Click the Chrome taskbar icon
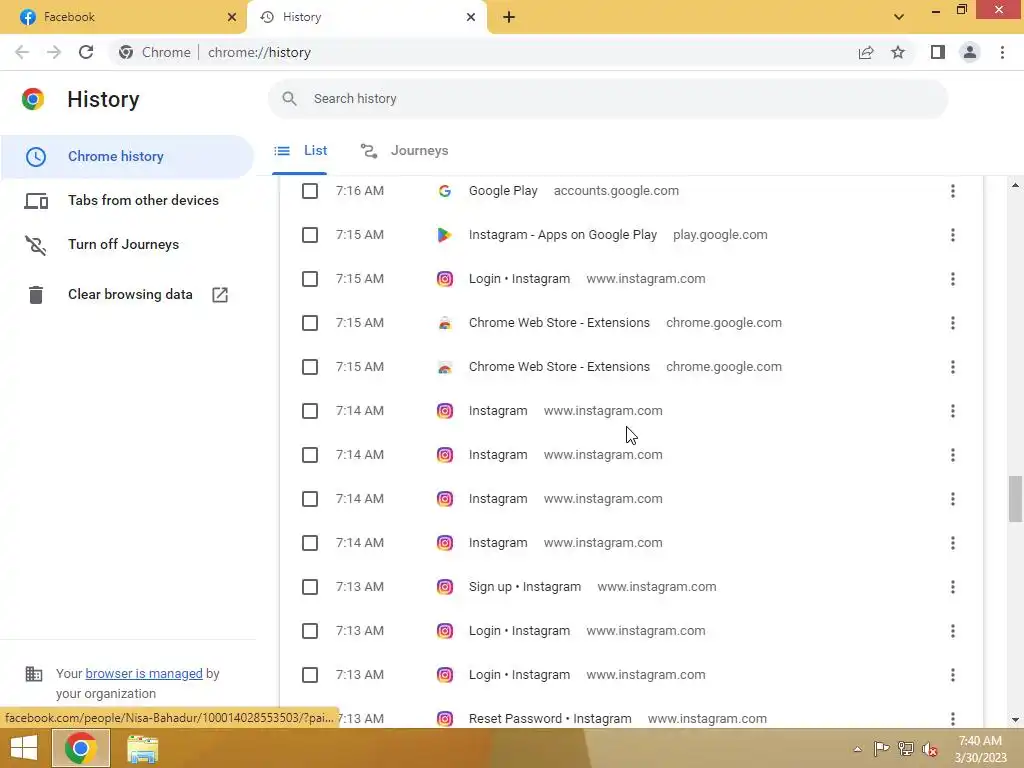The height and width of the screenshot is (768, 1024). 80,748
